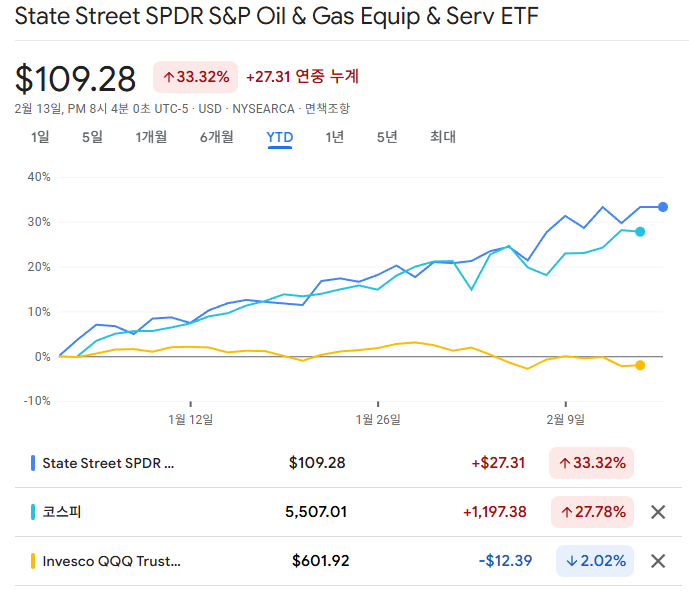689x591 pixels.
Task: Remove 코스피 comparison with X icon
Action: click(658, 512)
